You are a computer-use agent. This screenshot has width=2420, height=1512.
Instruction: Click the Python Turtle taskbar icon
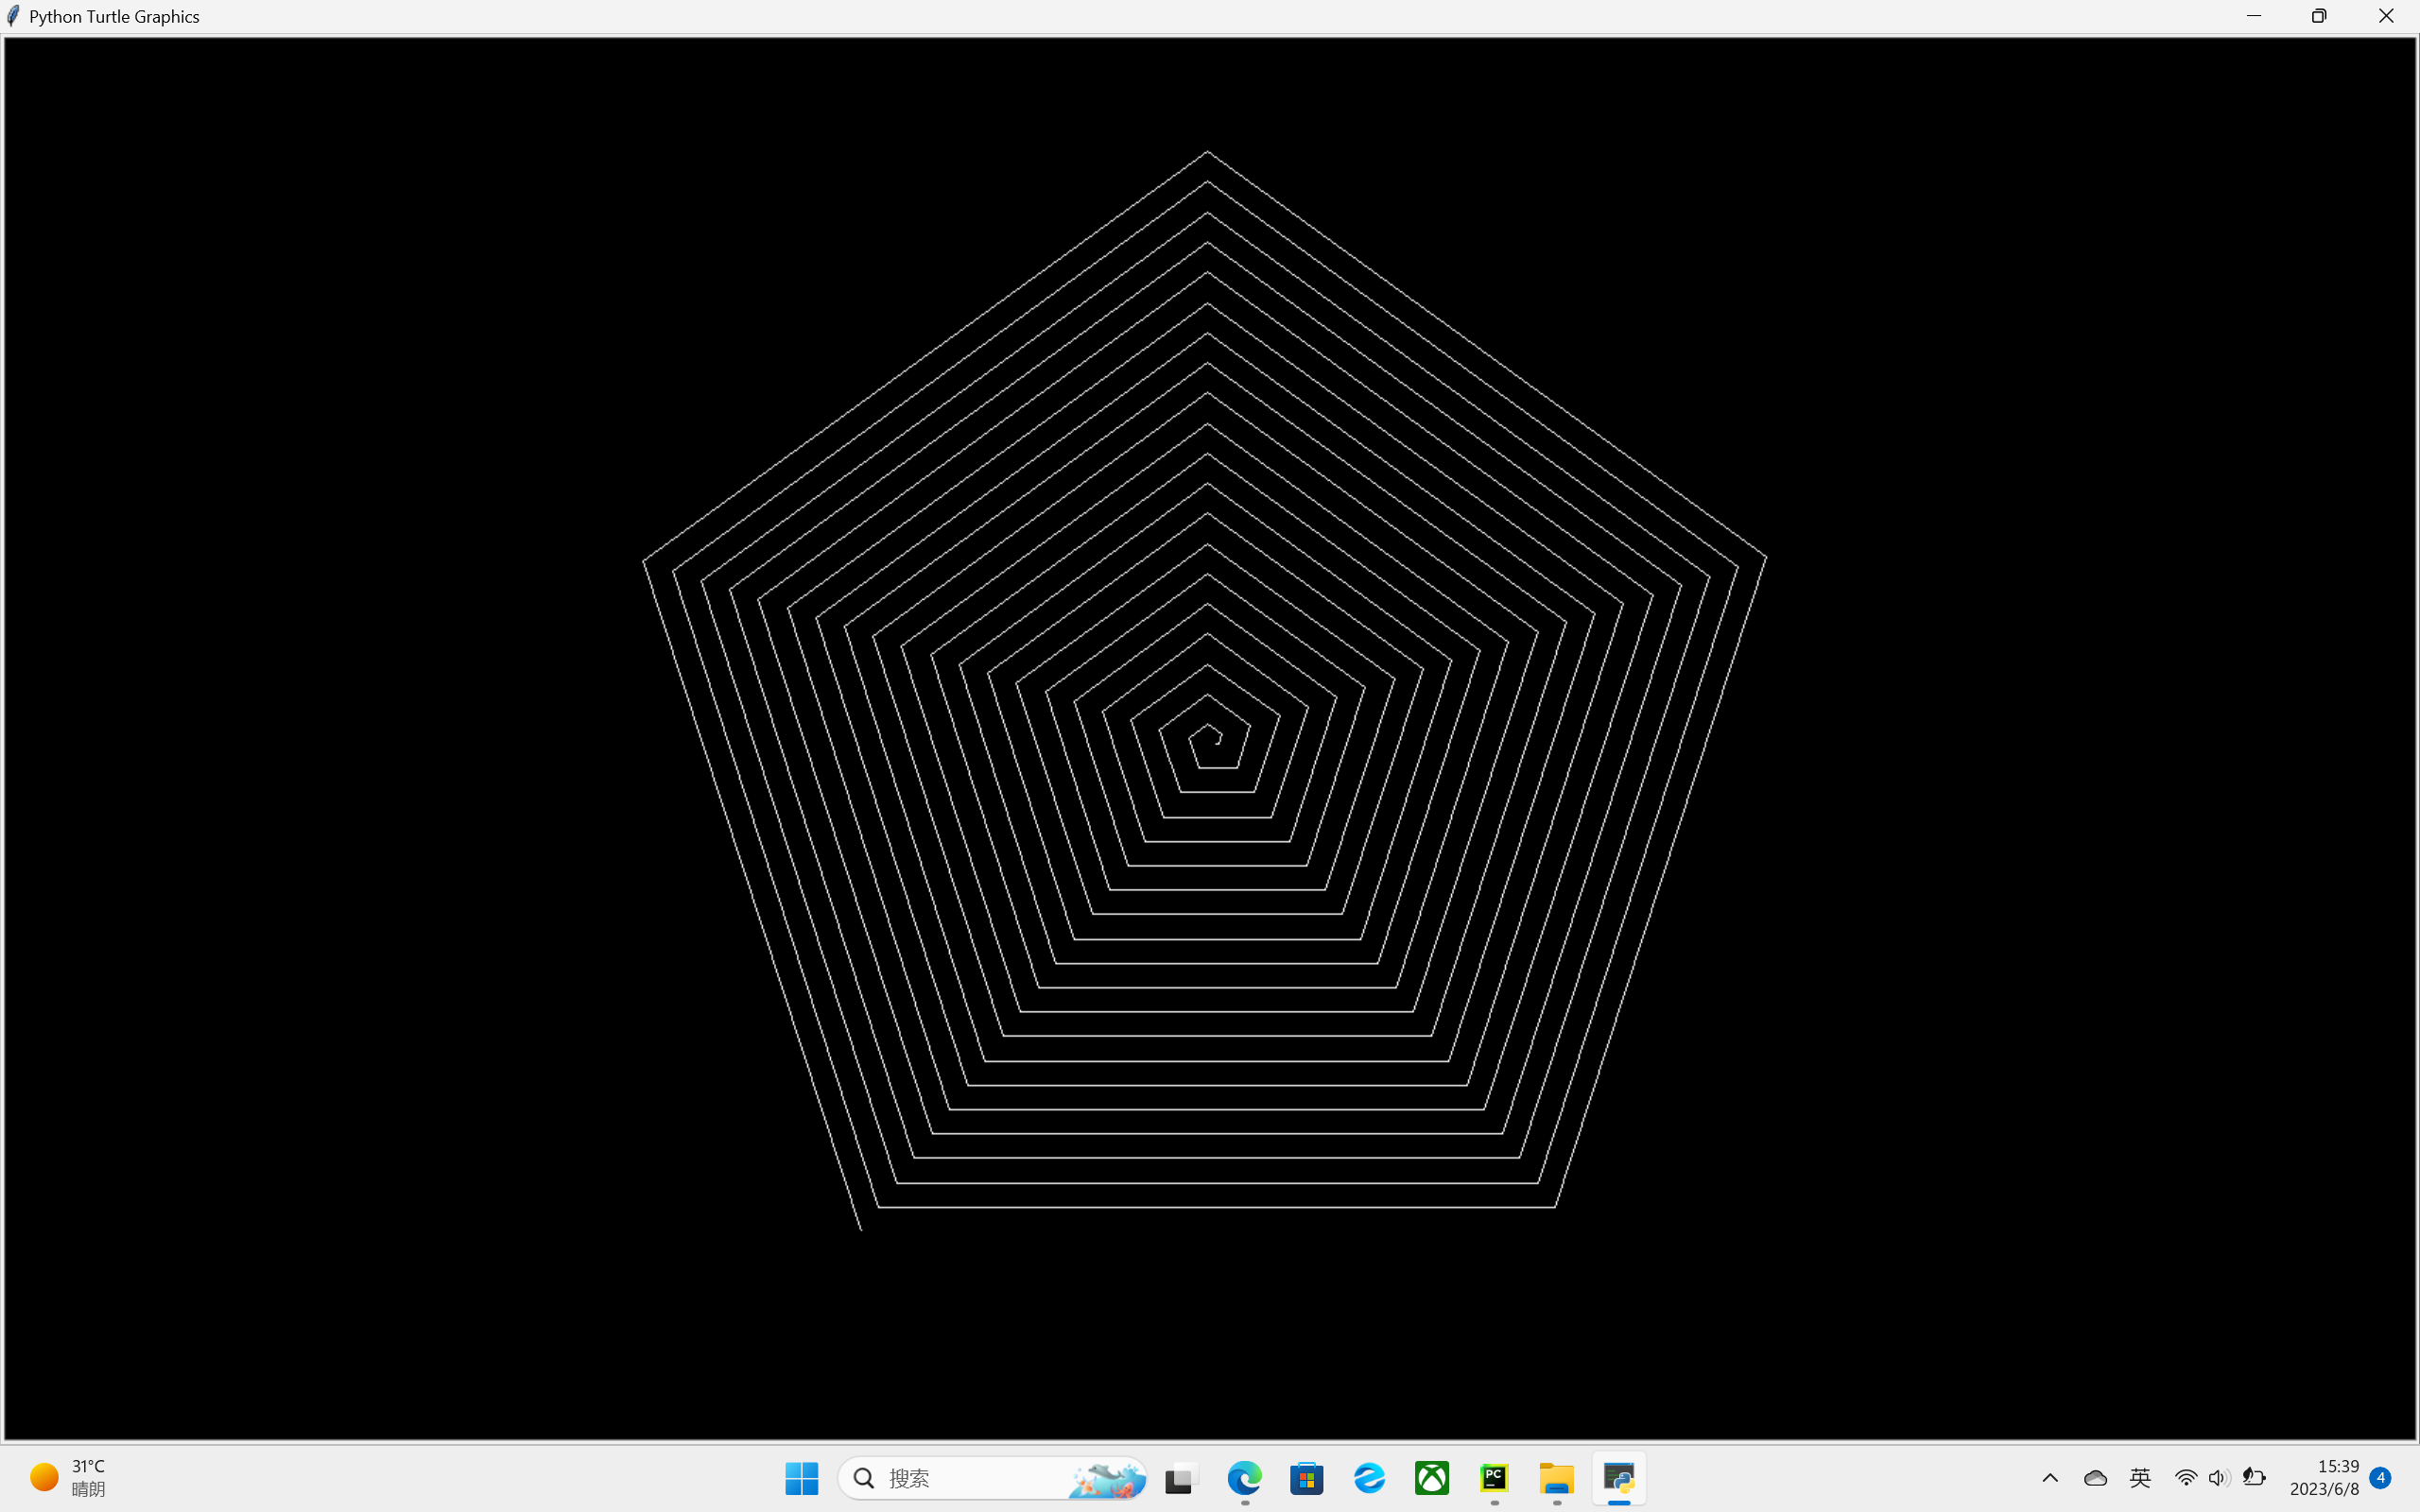coord(1619,1477)
